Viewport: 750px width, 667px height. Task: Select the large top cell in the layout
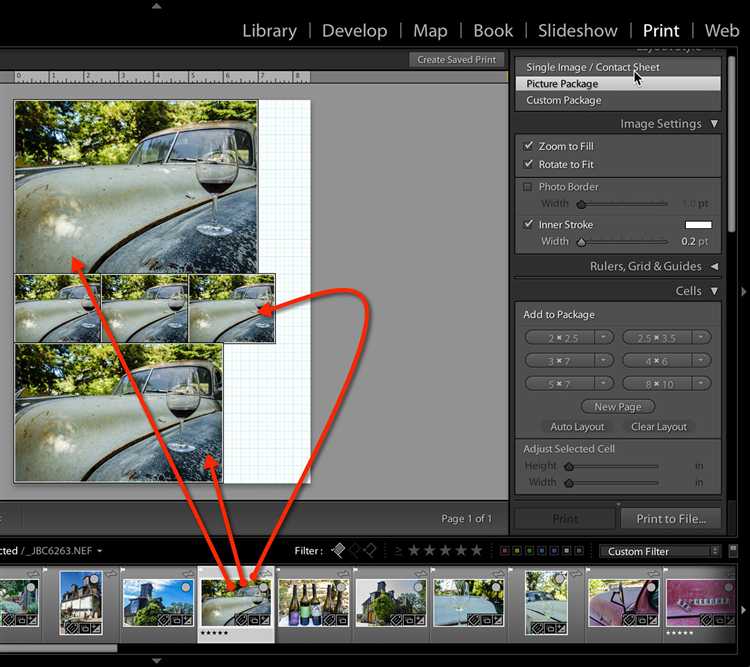pos(136,187)
